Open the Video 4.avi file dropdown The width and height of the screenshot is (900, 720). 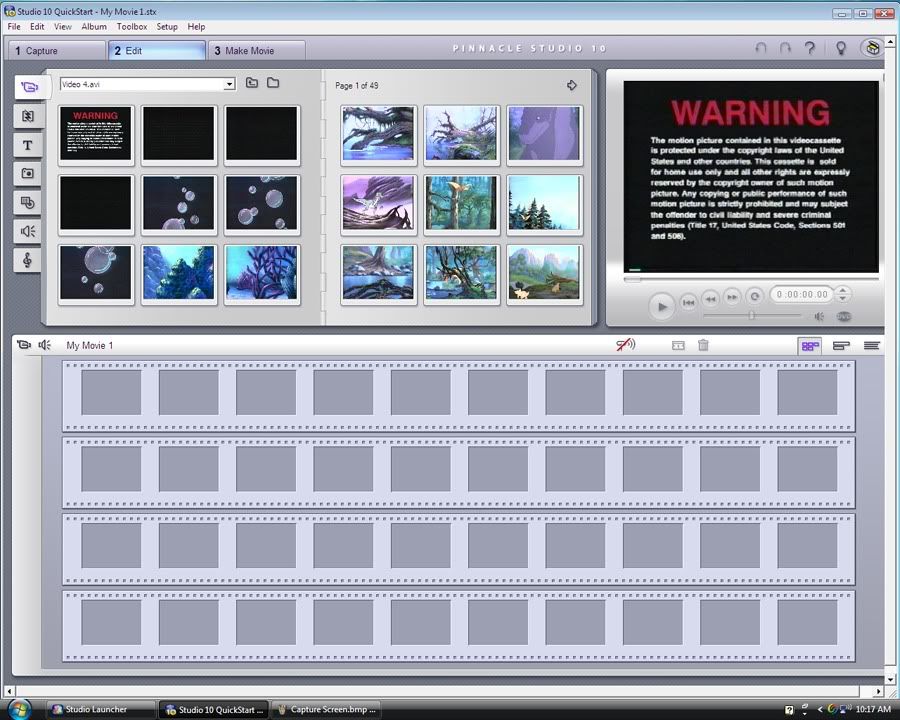coord(229,84)
